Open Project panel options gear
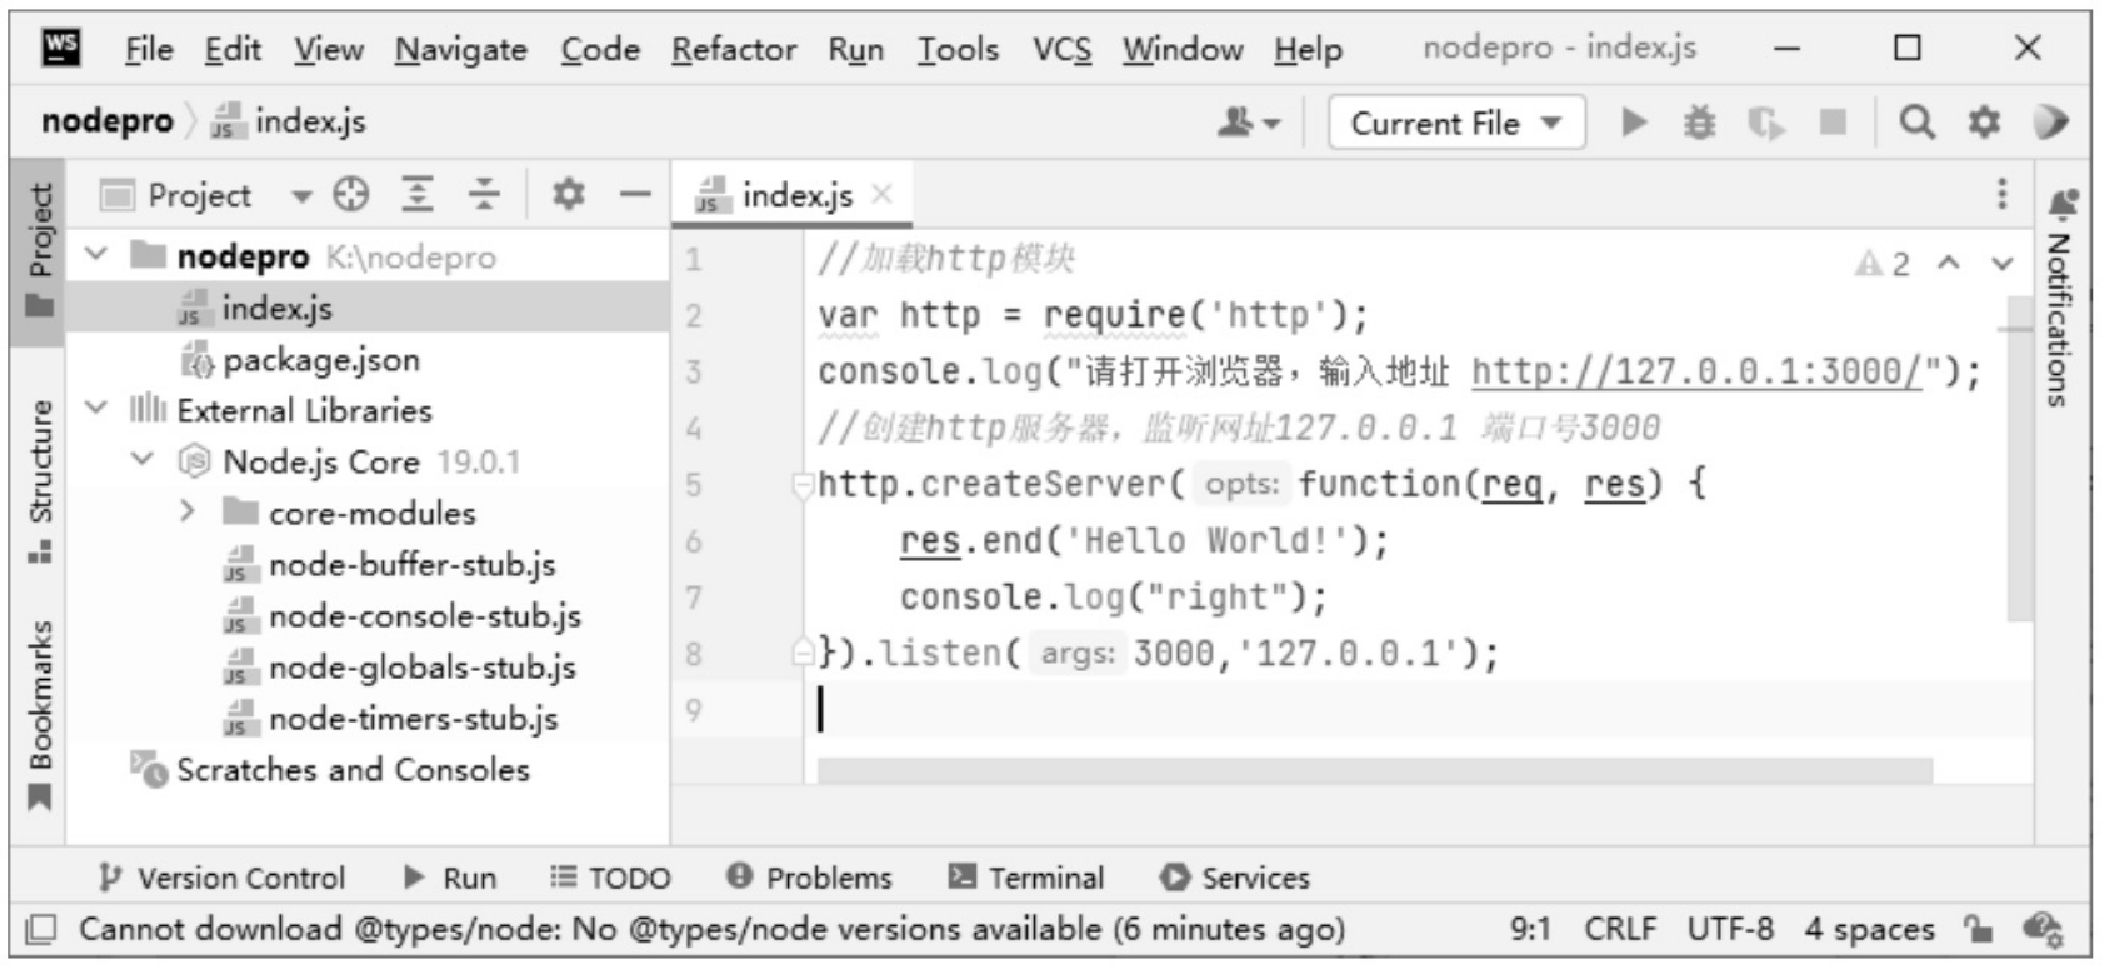The image size is (2105, 976). 569,194
